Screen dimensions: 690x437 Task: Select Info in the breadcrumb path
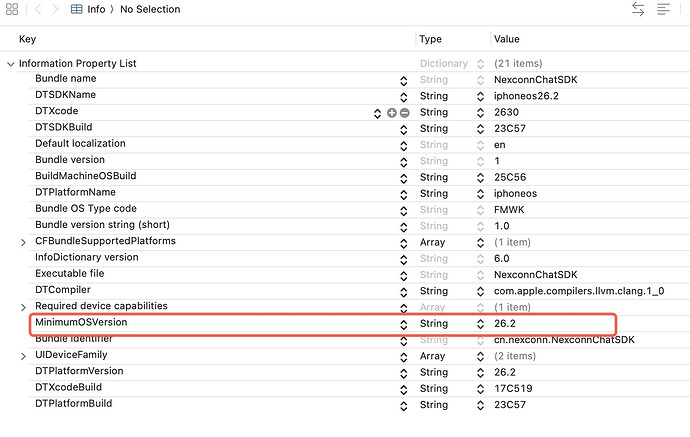[x=96, y=10]
